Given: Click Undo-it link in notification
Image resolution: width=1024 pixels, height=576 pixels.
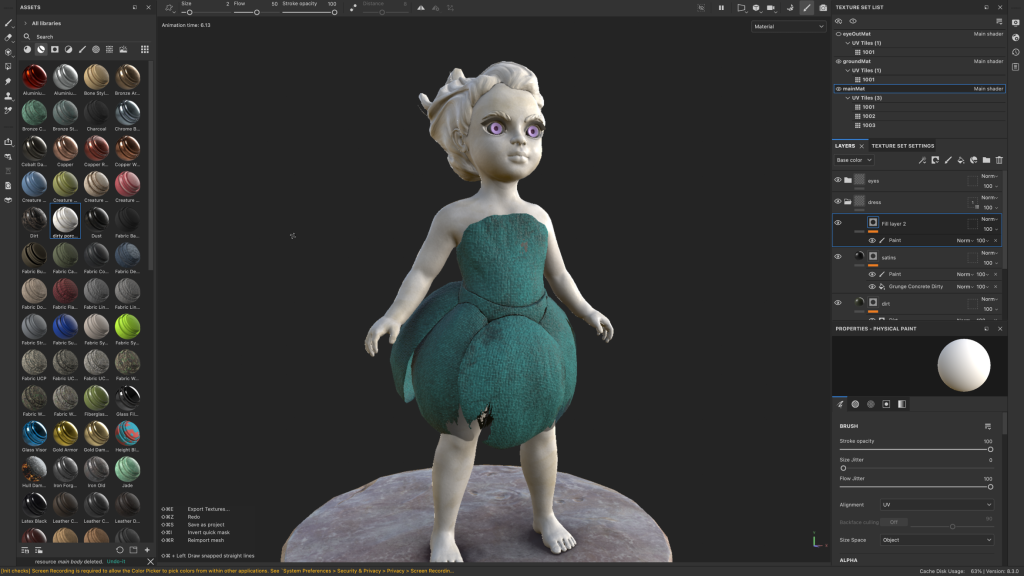Looking at the screenshot, I should 116,562.
